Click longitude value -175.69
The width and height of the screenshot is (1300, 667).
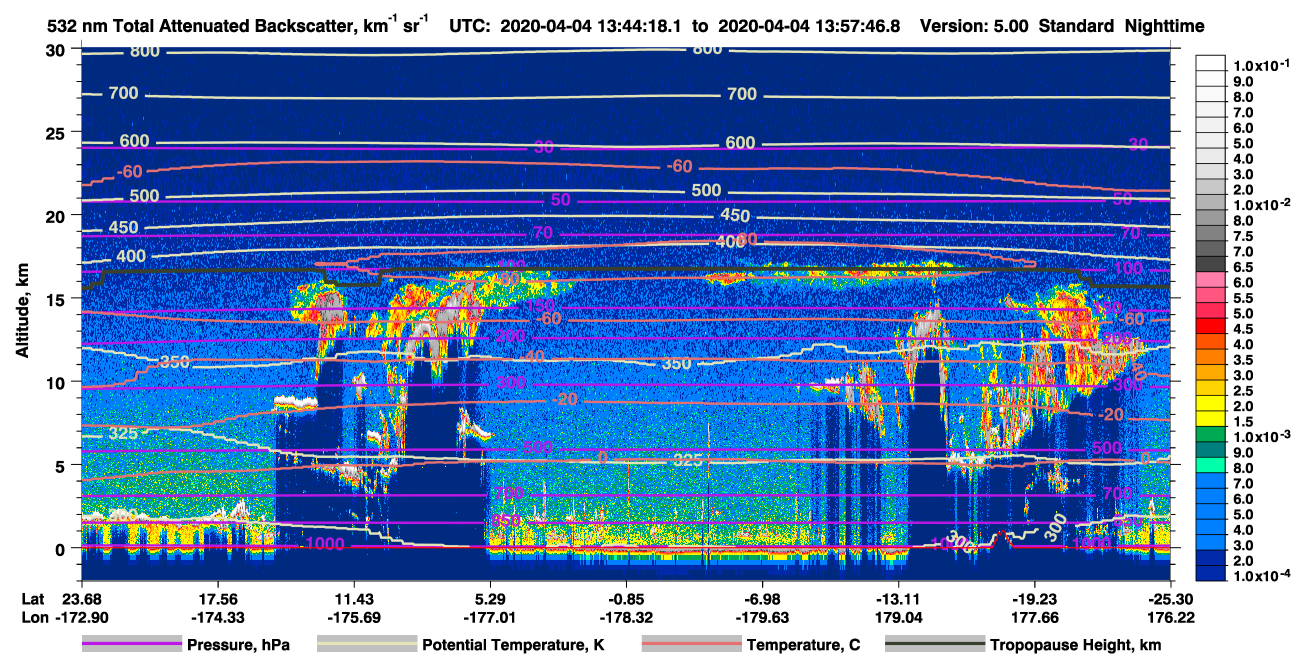pyautogui.click(x=354, y=618)
